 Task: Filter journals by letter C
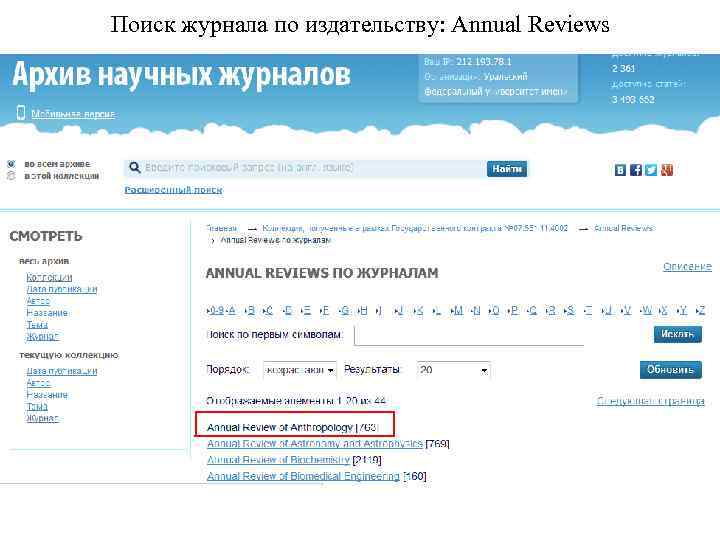[x=268, y=311]
